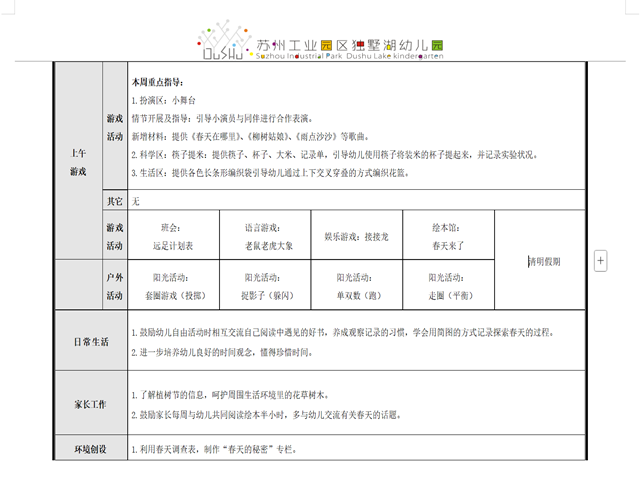Image resolution: width=640 pixels, height=480 pixels.
Task: Select the 日常生活 row header
Action: pyautogui.click(x=91, y=341)
